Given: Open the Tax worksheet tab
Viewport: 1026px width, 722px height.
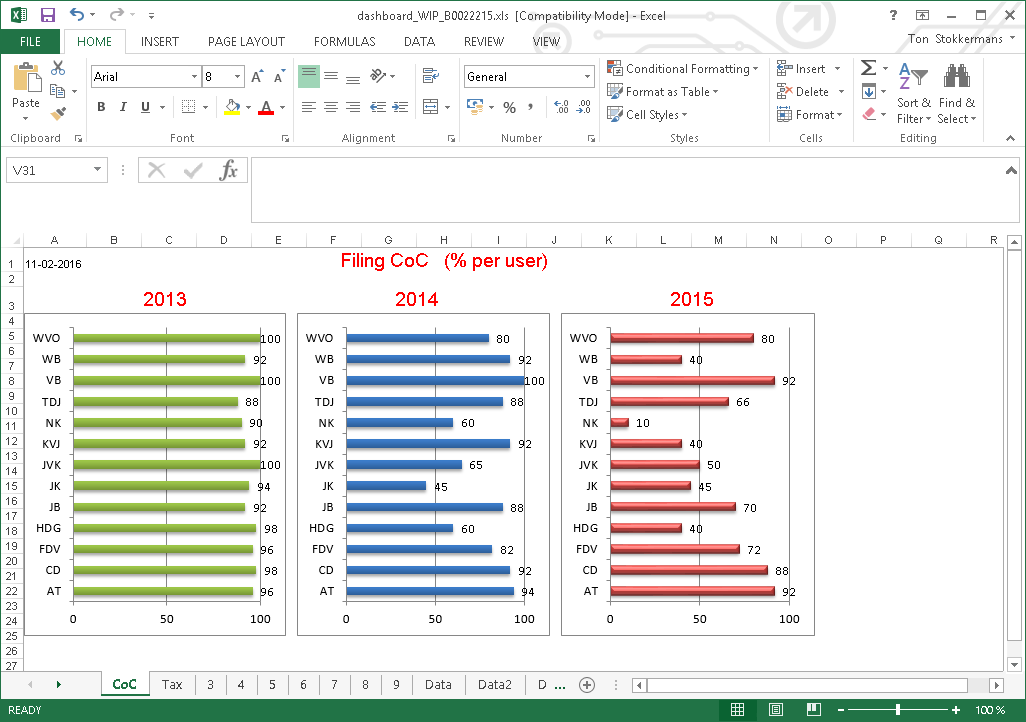Looking at the screenshot, I should 172,684.
